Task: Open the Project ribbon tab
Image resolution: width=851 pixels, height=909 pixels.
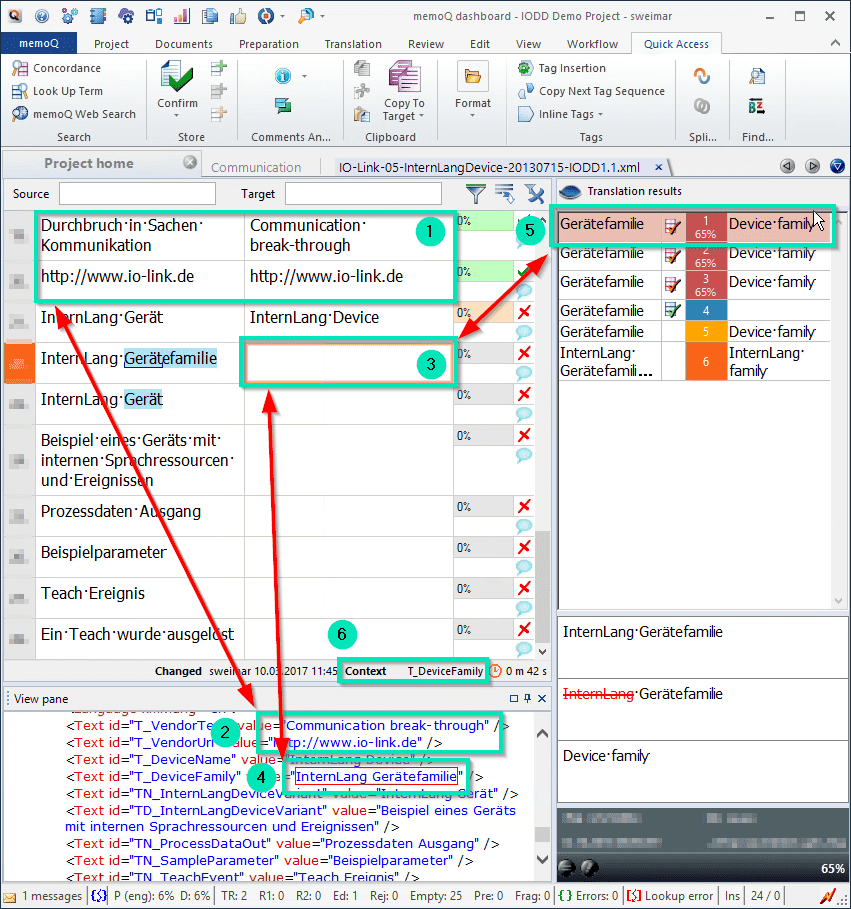Action: coord(111,44)
